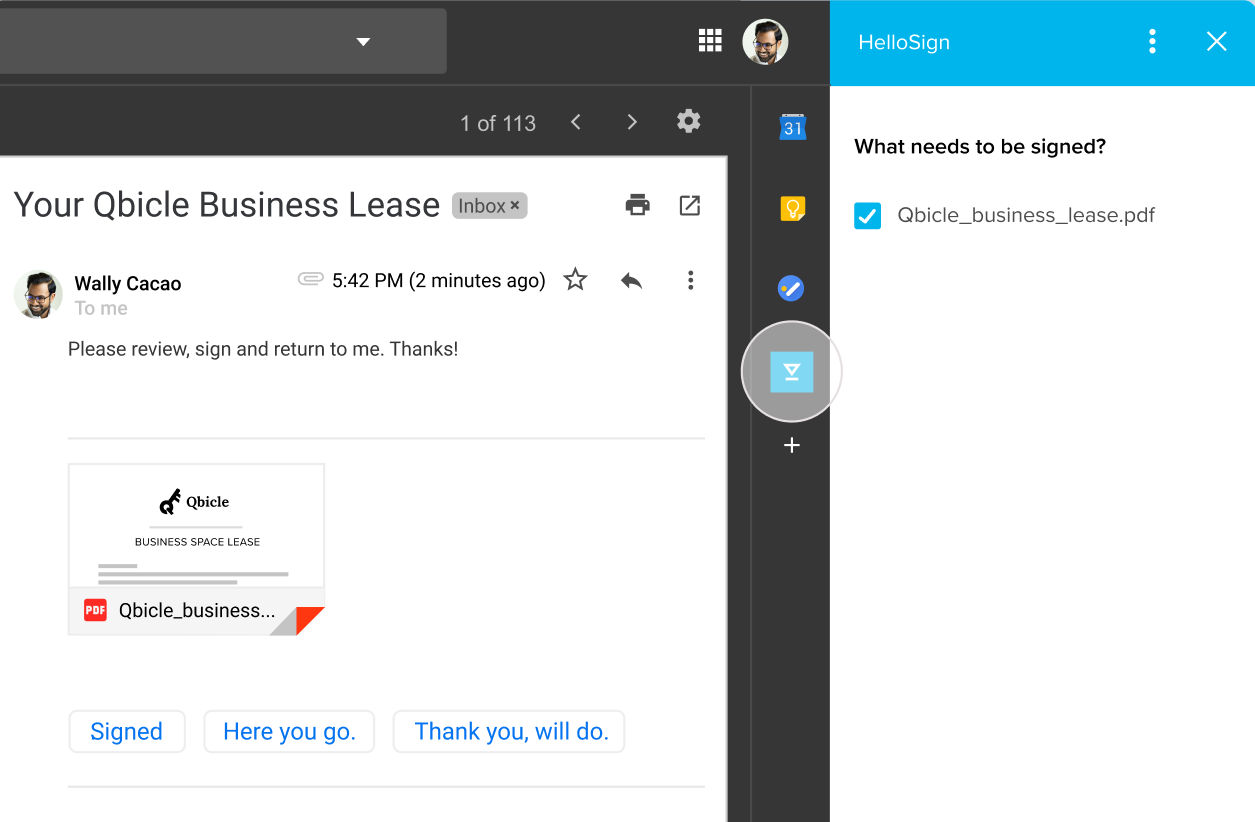Star the email from Wally Cacao
Image resolution: width=1255 pixels, height=822 pixels.
click(x=575, y=280)
